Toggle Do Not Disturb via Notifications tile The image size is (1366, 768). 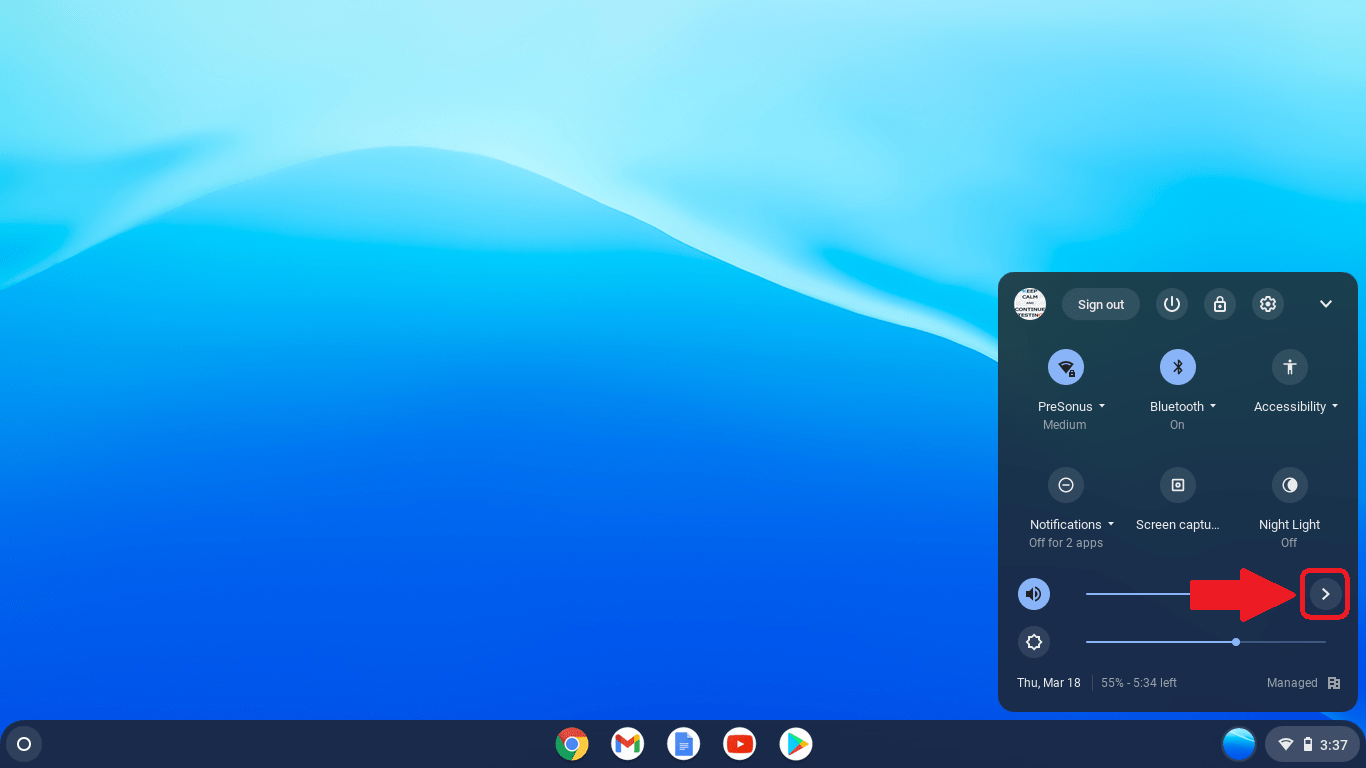coord(1066,485)
